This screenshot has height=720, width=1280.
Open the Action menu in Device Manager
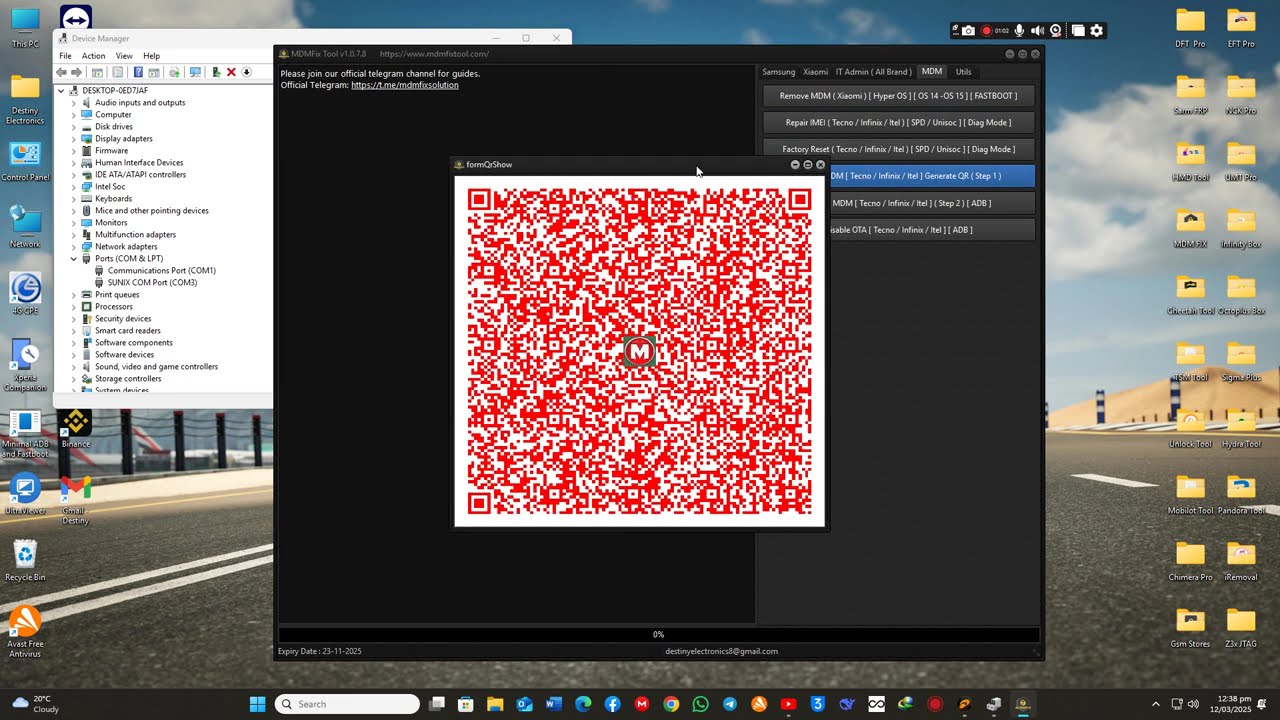[x=93, y=56]
